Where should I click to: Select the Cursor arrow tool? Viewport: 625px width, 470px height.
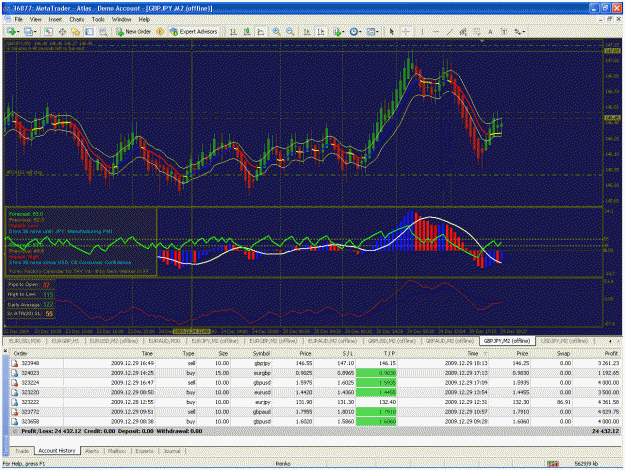pyautogui.click(x=392, y=31)
